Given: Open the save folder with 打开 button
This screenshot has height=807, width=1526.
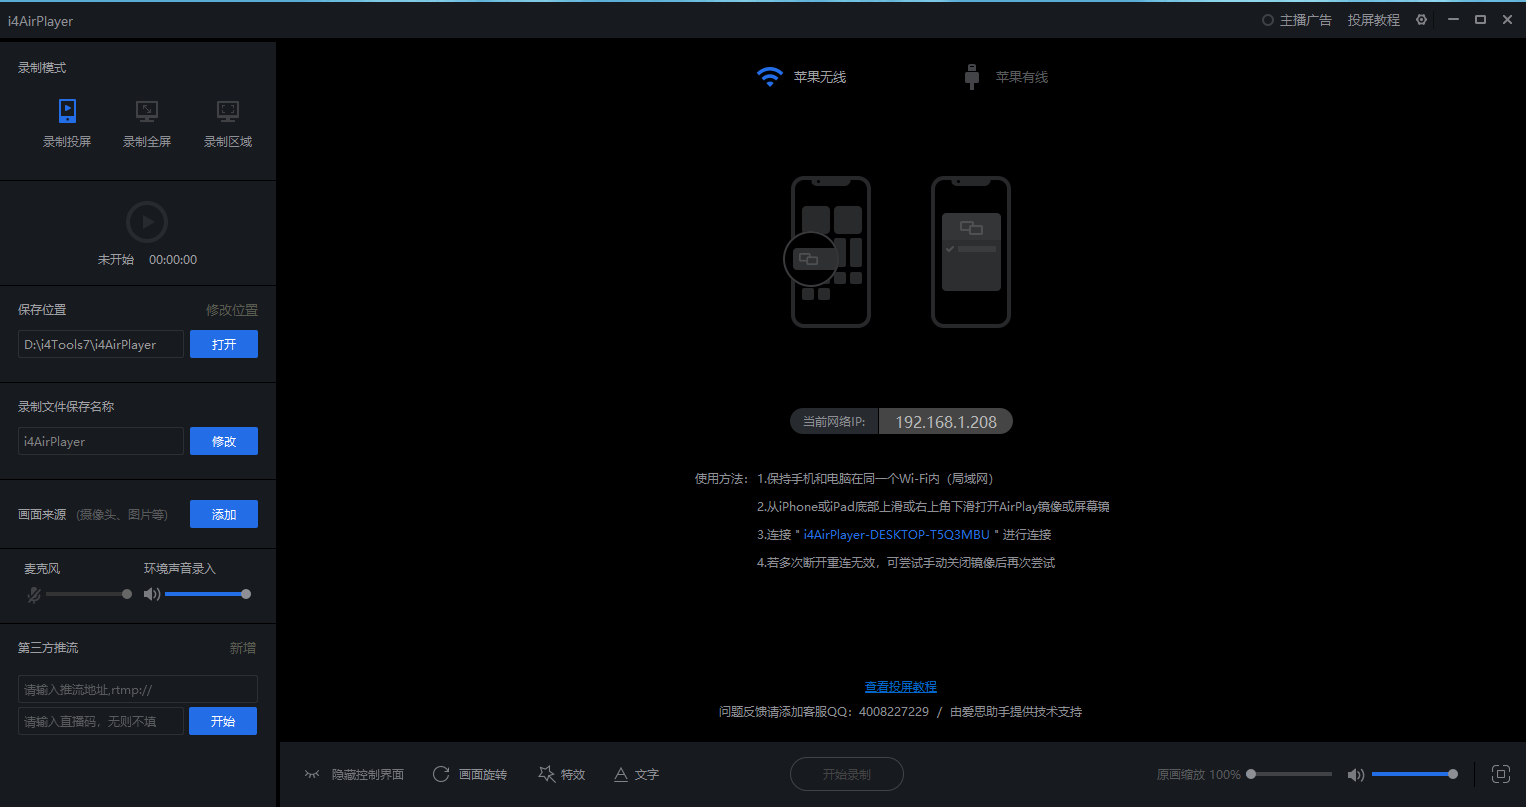Looking at the screenshot, I should 224,344.
